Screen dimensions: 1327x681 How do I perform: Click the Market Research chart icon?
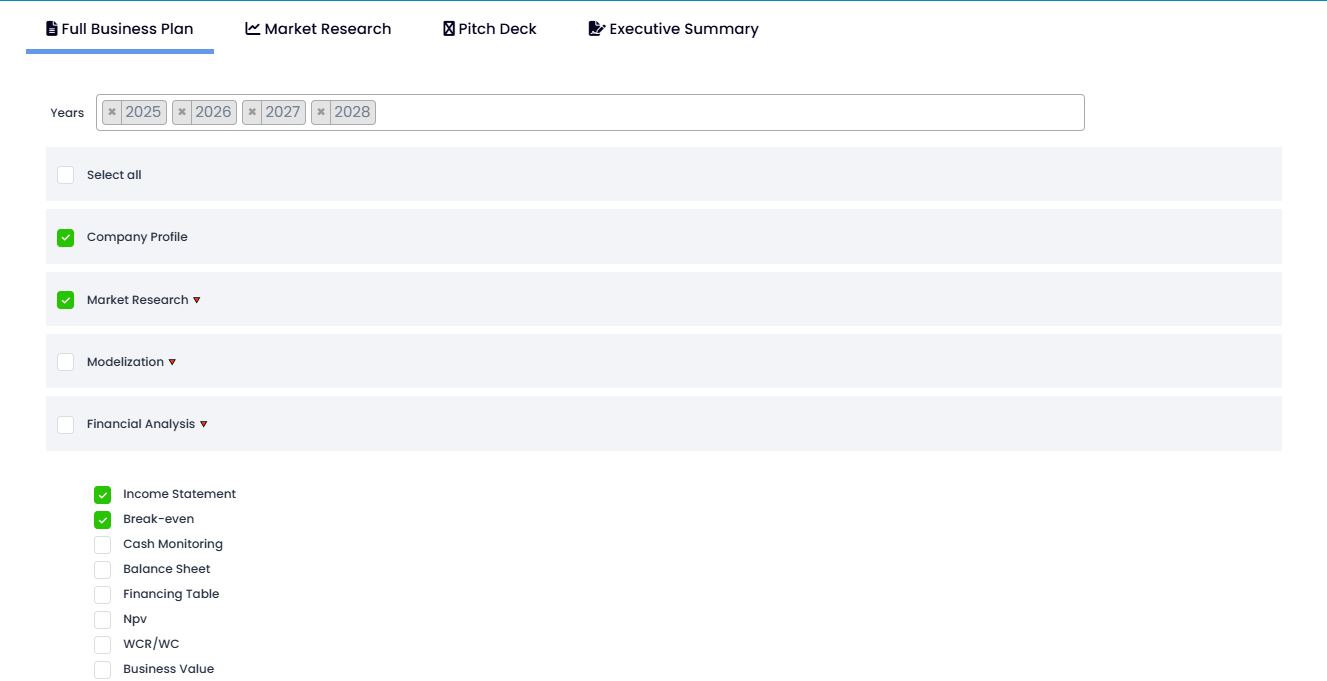[x=252, y=29]
